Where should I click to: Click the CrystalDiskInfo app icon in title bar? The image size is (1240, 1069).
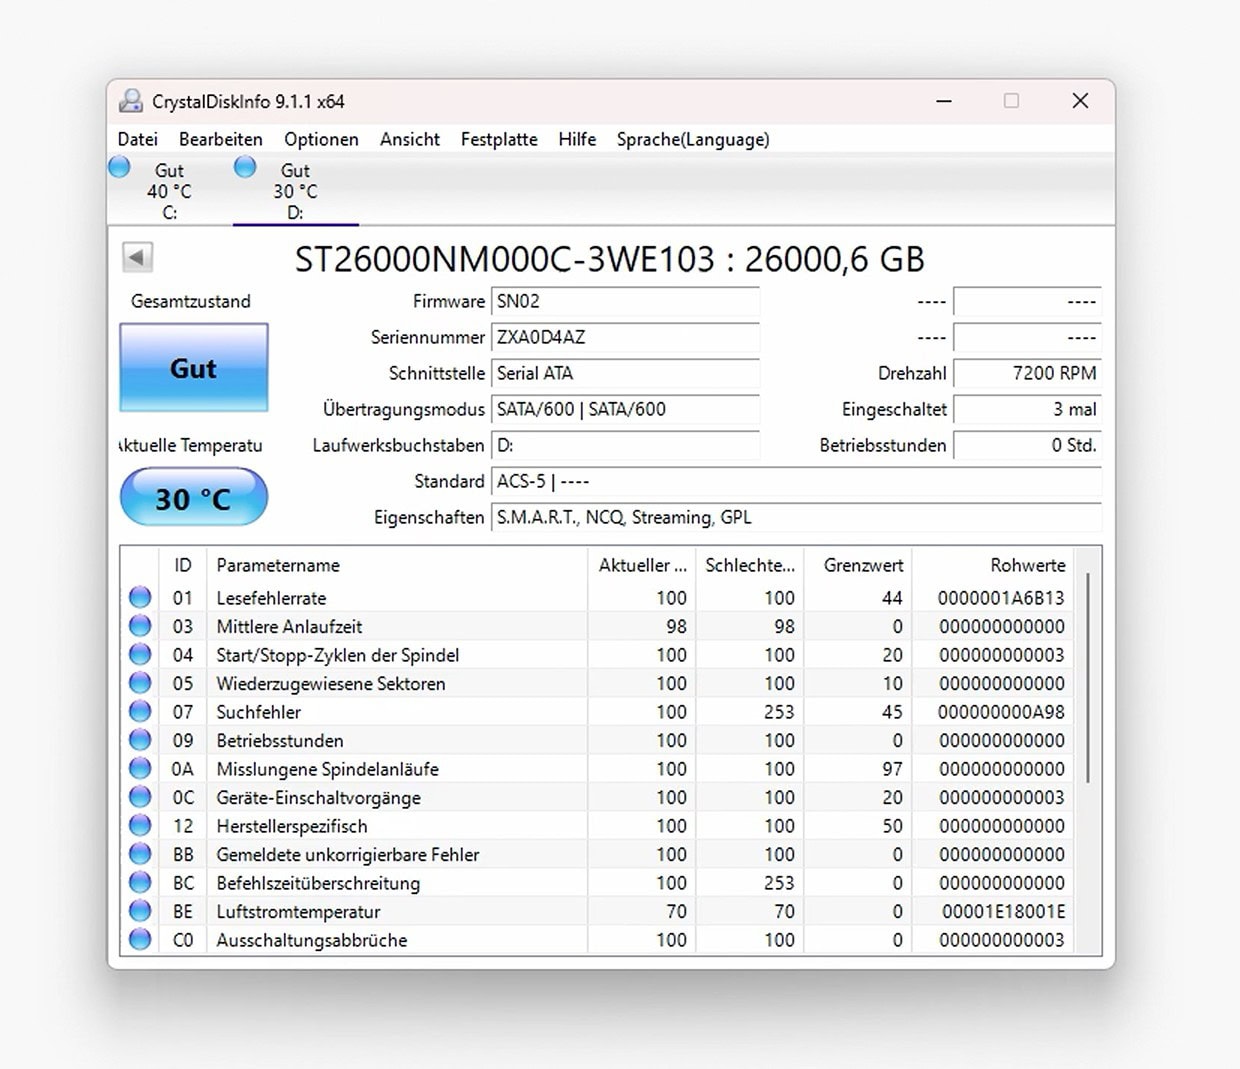point(130,101)
